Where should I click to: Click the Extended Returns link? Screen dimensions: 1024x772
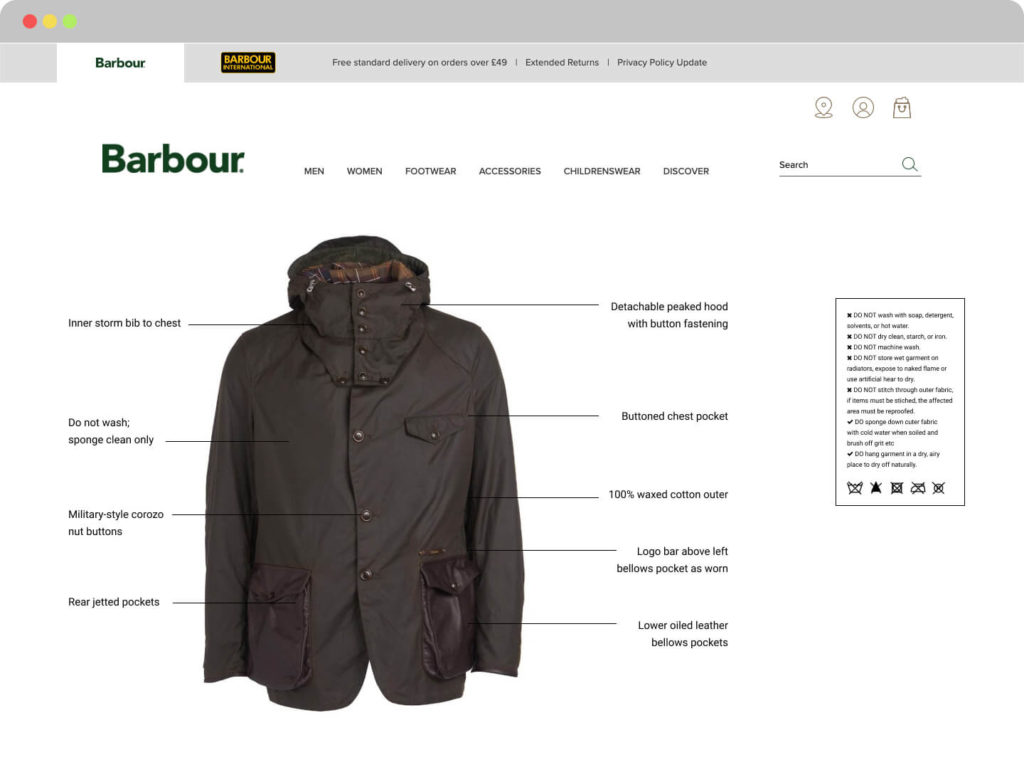pyautogui.click(x=562, y=63)
